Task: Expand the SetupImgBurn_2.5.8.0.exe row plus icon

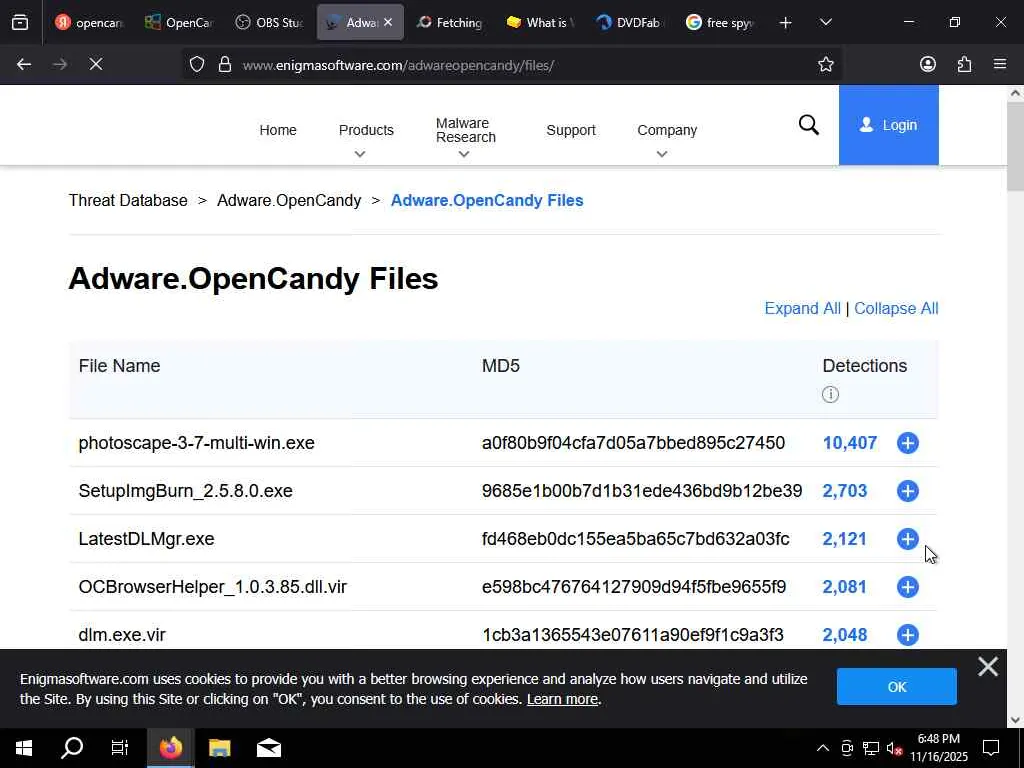Action: click(908, 491)
